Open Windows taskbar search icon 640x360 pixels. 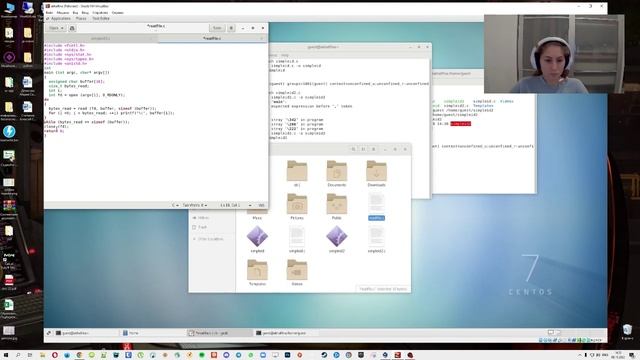[18, 355]
